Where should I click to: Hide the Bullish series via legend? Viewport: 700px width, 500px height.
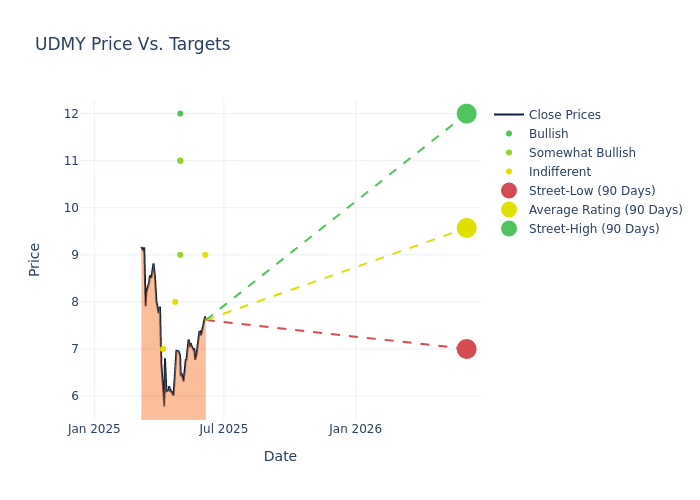pyautogui.click(x=548, y=134)
